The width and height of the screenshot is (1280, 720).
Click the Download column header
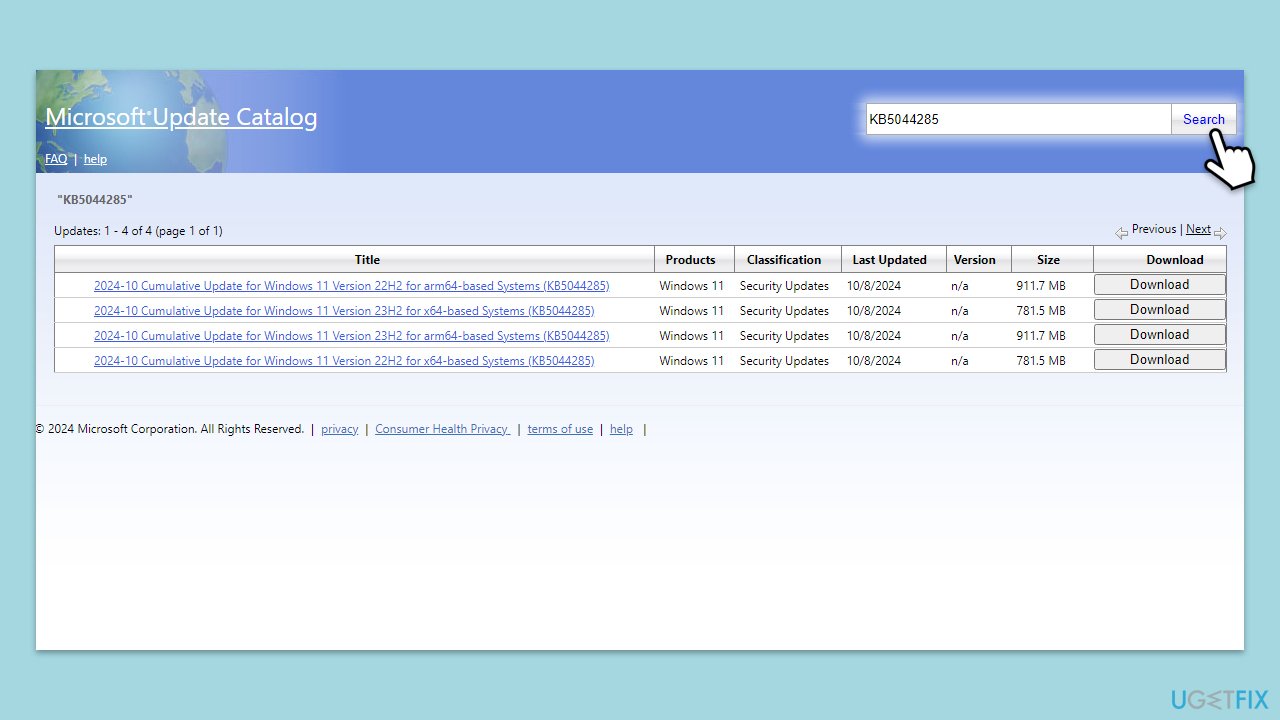(1175, 260)
